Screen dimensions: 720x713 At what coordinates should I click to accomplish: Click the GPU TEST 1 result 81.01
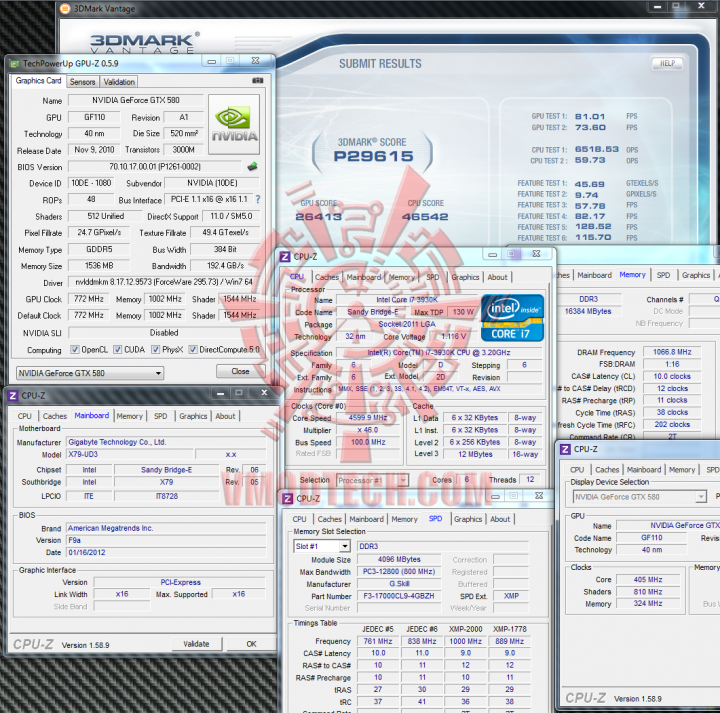click(590, 117)
